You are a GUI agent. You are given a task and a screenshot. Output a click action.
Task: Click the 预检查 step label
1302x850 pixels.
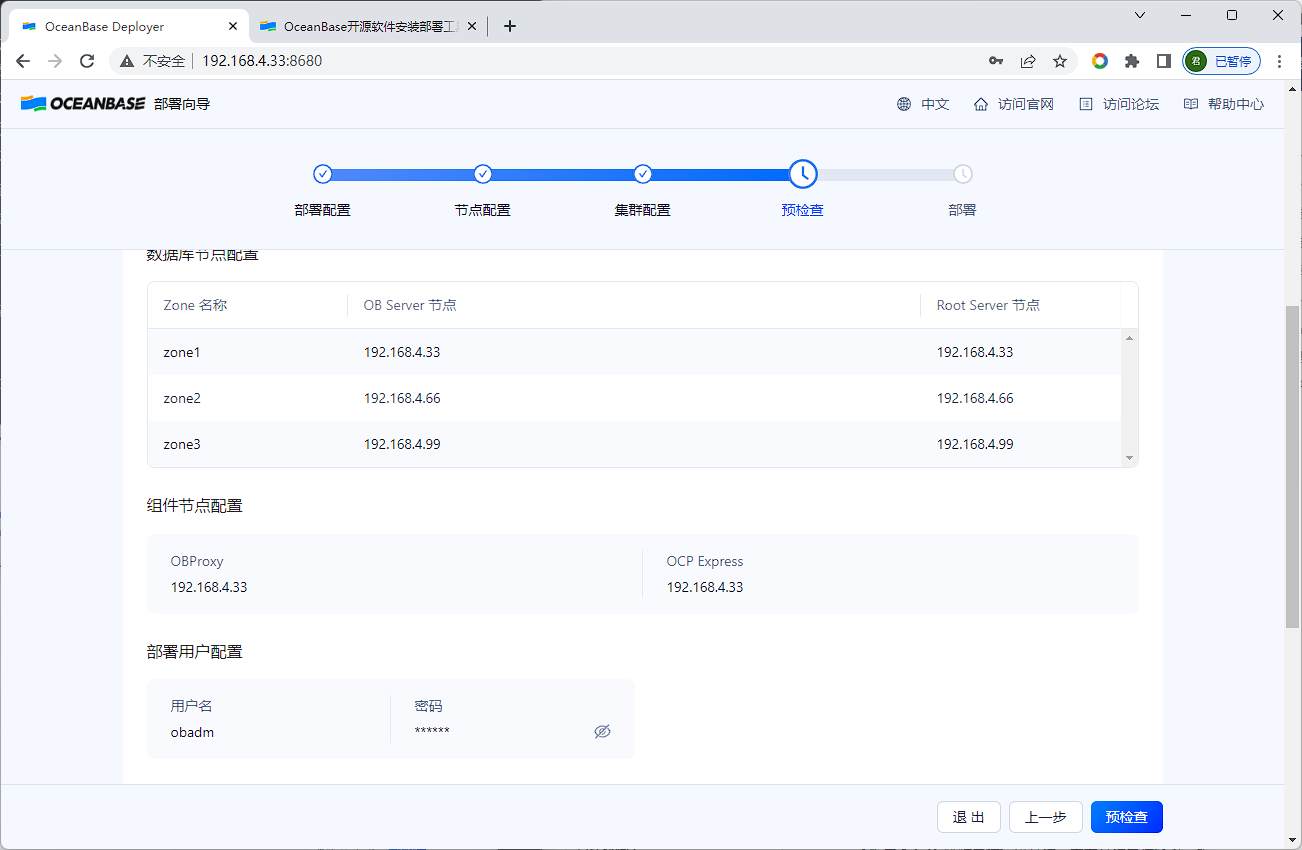pos(803,210)
